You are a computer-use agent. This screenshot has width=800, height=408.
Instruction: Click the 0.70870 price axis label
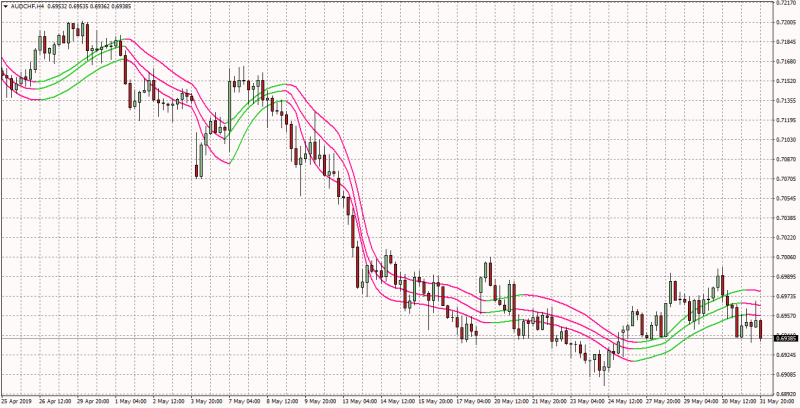point(786,160)
